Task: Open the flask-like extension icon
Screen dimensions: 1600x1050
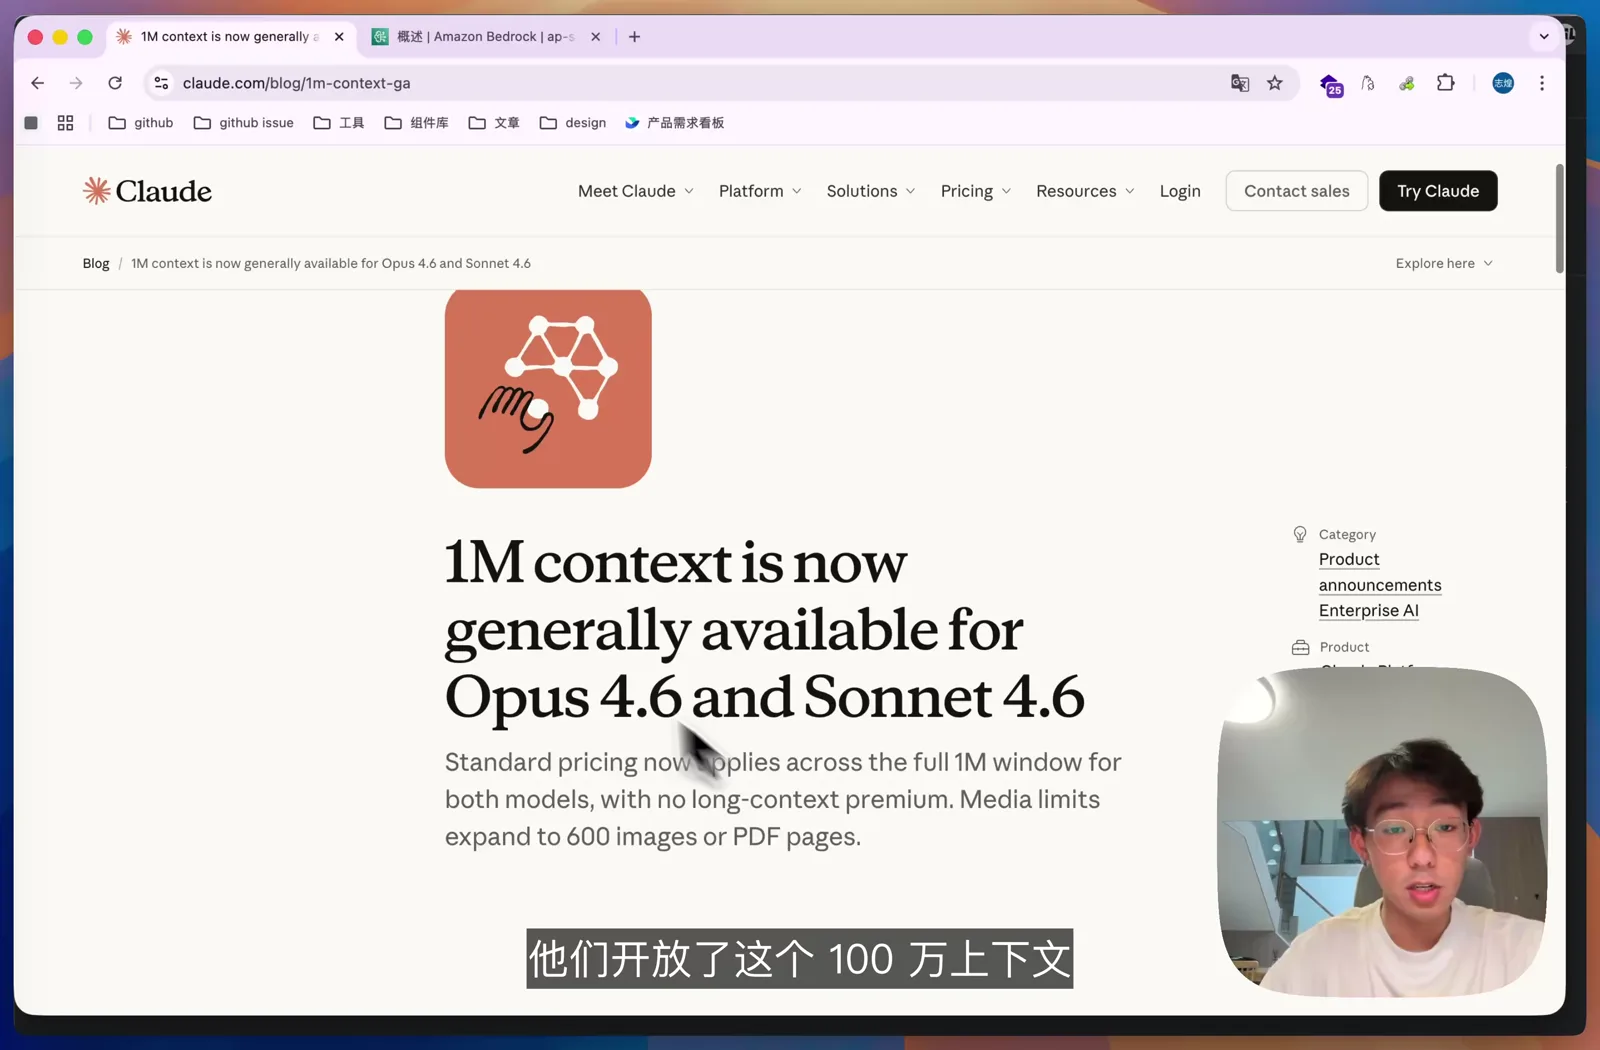Action: tap(1368, 83)
